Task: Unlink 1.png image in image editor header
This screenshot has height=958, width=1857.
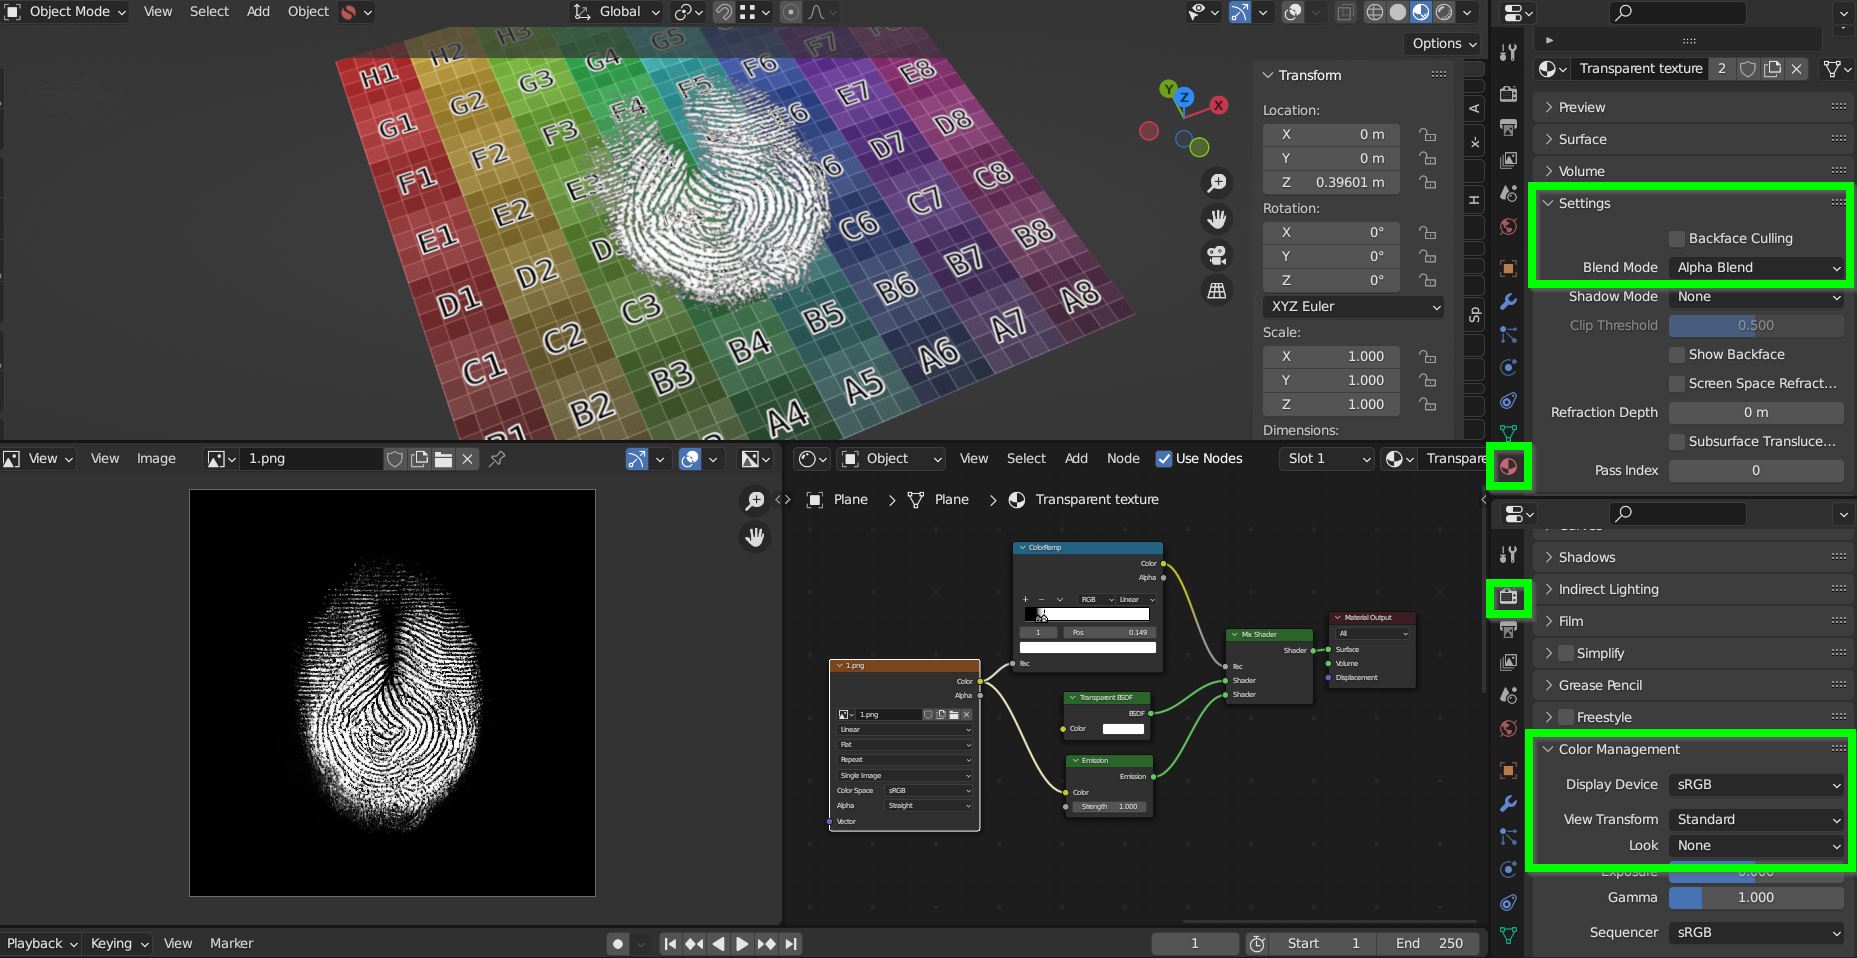Action: [x=467, y=459]
